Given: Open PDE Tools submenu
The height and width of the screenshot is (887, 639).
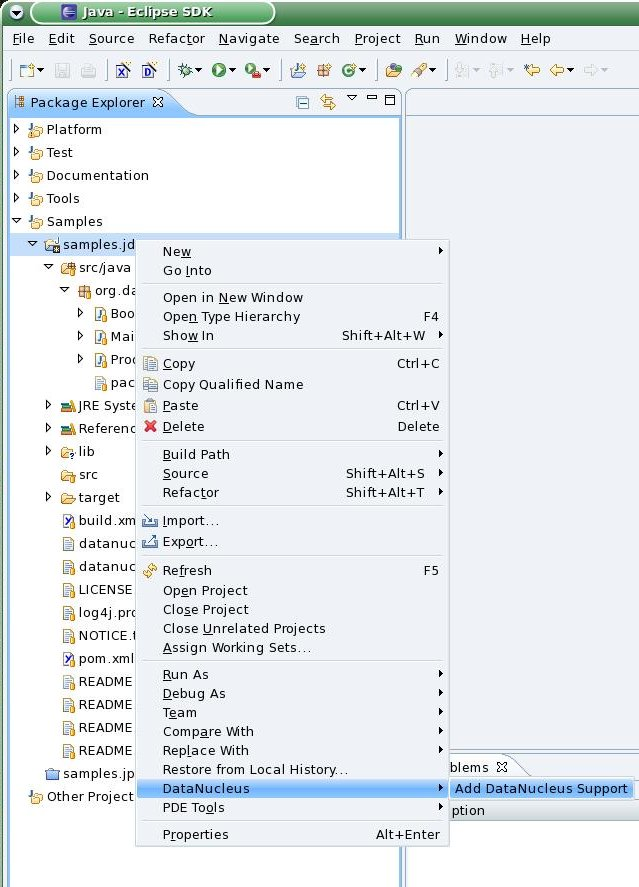Looking at the screenshot, I should [x=292, y=808].
